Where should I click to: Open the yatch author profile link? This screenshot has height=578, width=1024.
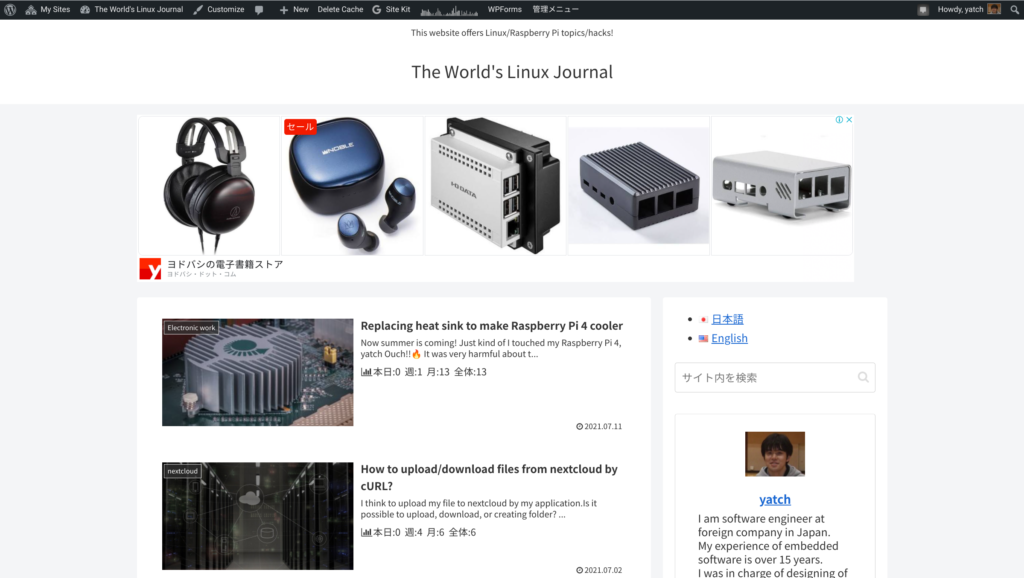point(775,500)
